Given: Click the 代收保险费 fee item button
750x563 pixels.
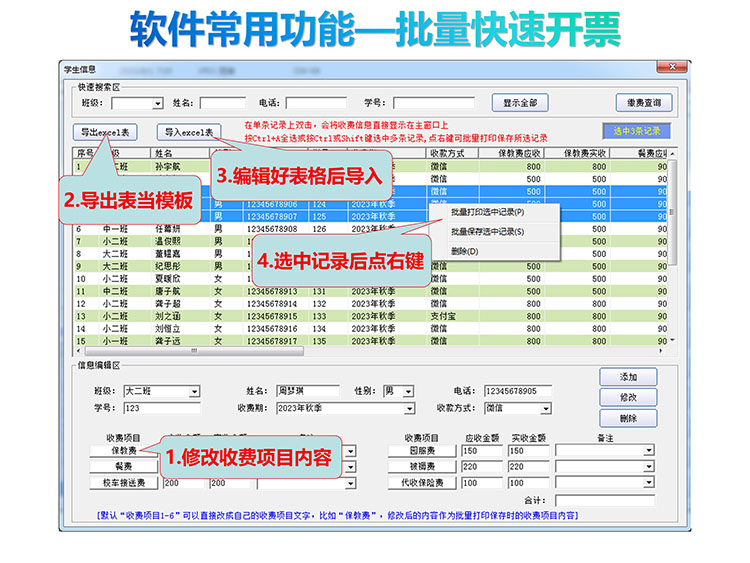Looking at the screenshot, I should [x=422, y=483].
